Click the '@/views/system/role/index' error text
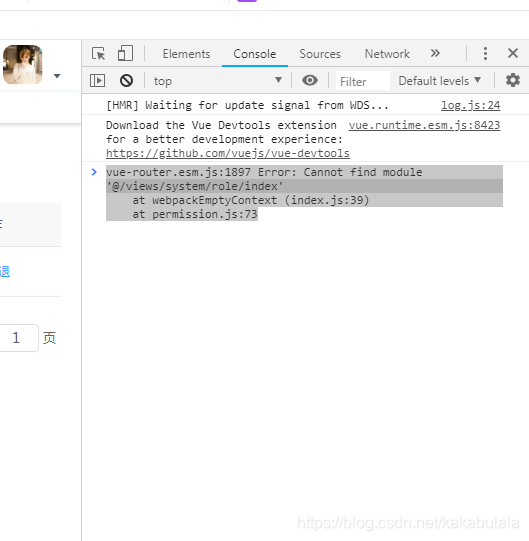This screenshot has height=541, width=529. 195,186
